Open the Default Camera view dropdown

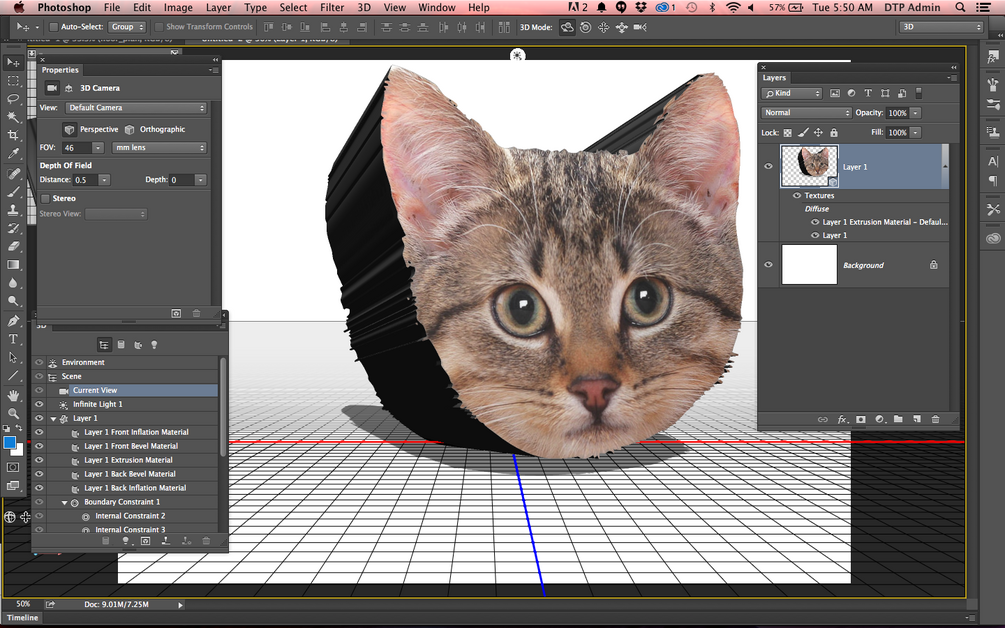pos(136,107)
